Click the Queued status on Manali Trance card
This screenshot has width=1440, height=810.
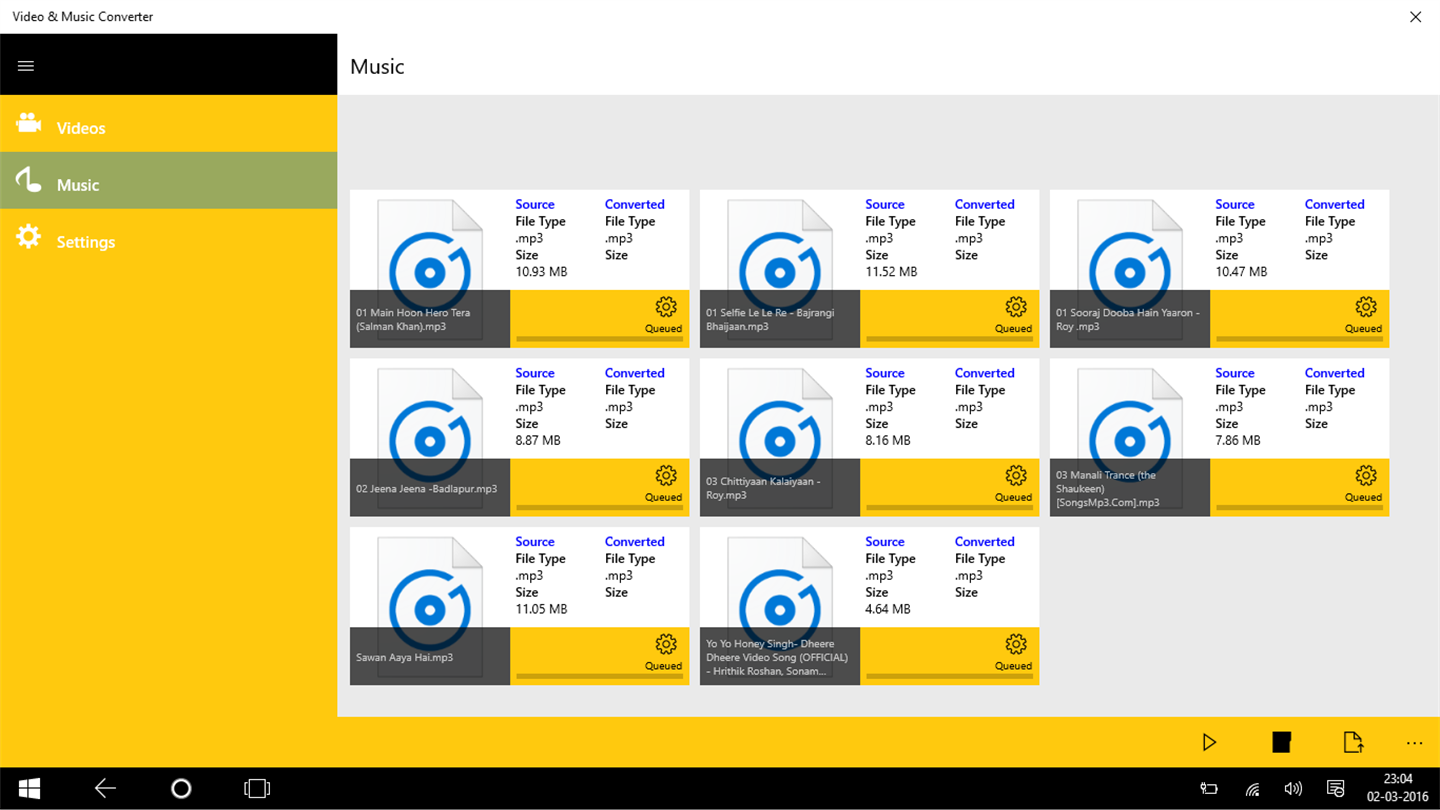pyautogui.click(x=1363, y=497)
